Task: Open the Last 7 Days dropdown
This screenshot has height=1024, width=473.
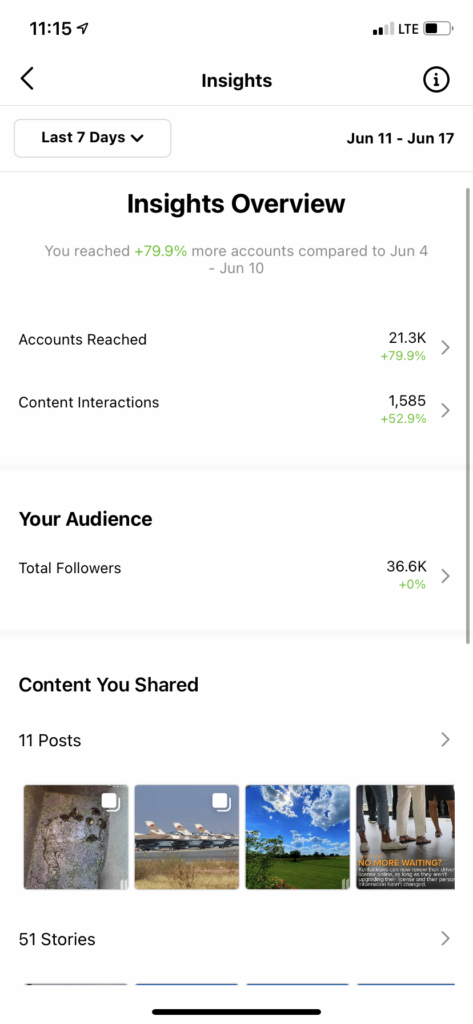Action: pos(92,138)
